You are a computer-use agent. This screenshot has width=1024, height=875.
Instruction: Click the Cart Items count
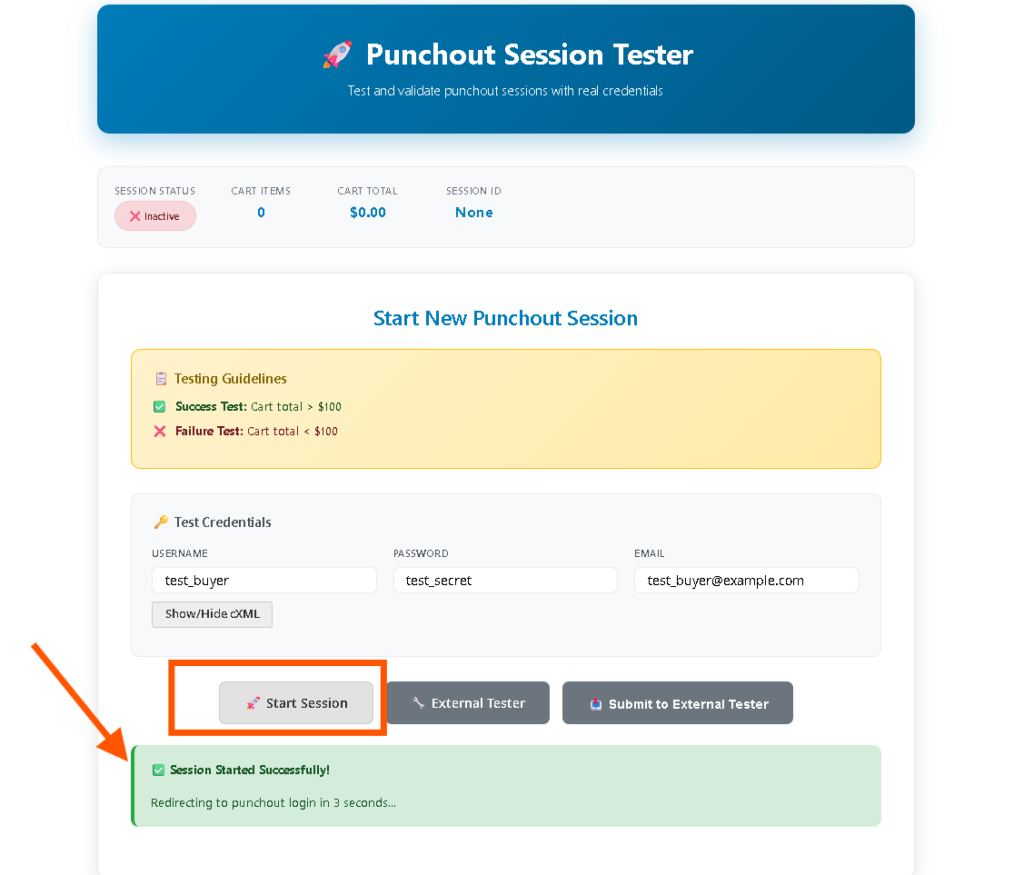click(261, 212)
